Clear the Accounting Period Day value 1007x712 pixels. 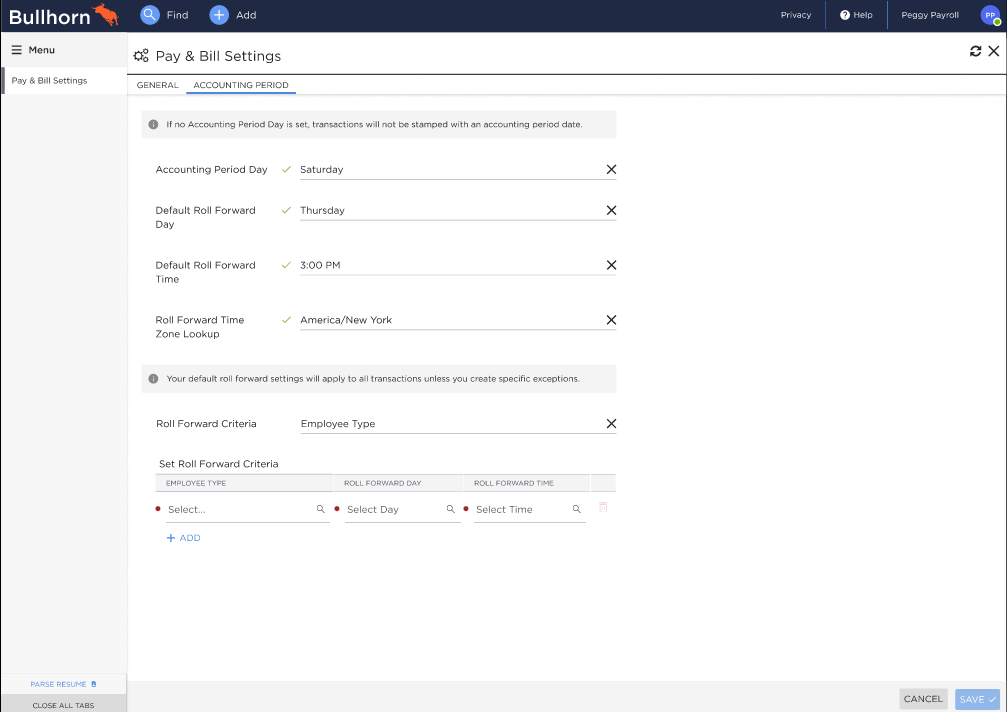pyautogui.click(x=611, y=170)
